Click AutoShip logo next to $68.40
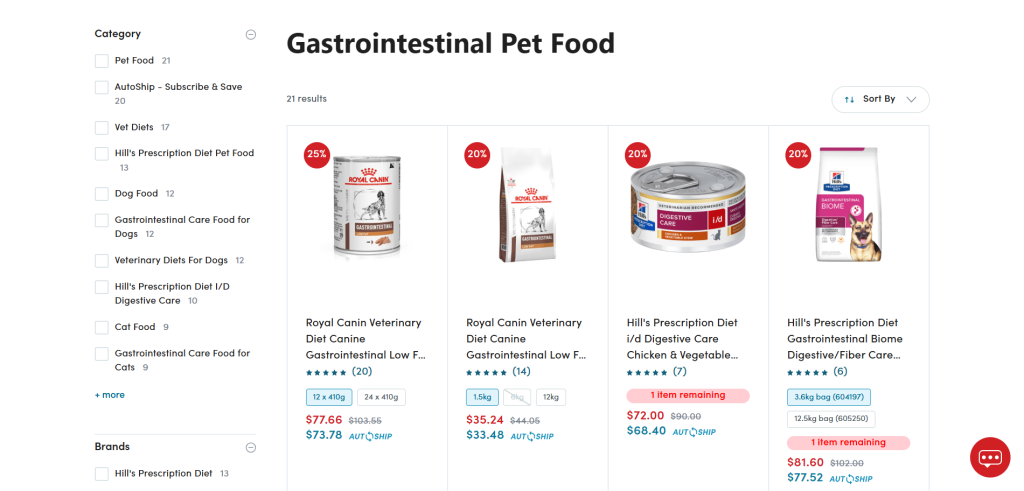Screen dimensions: 1024x491 click(x=694, y=432)
